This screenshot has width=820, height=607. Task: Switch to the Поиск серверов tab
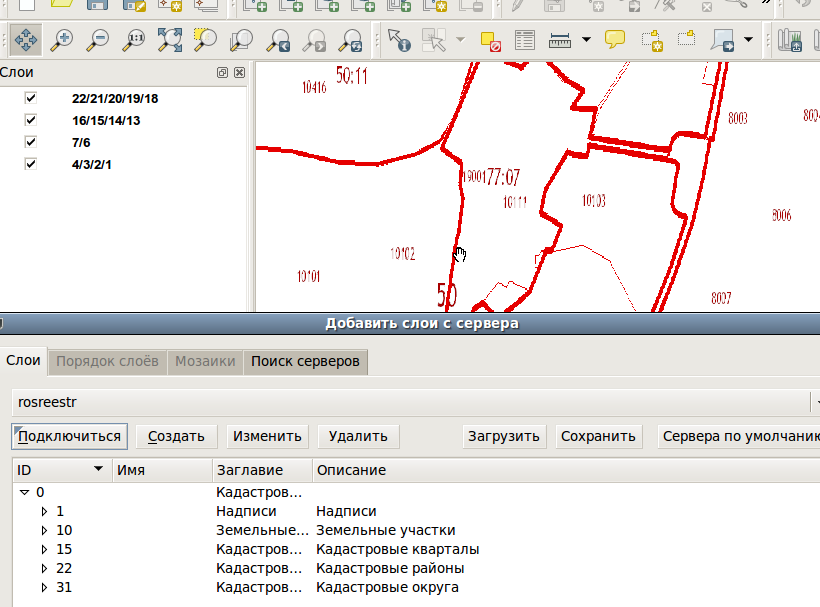305,361
